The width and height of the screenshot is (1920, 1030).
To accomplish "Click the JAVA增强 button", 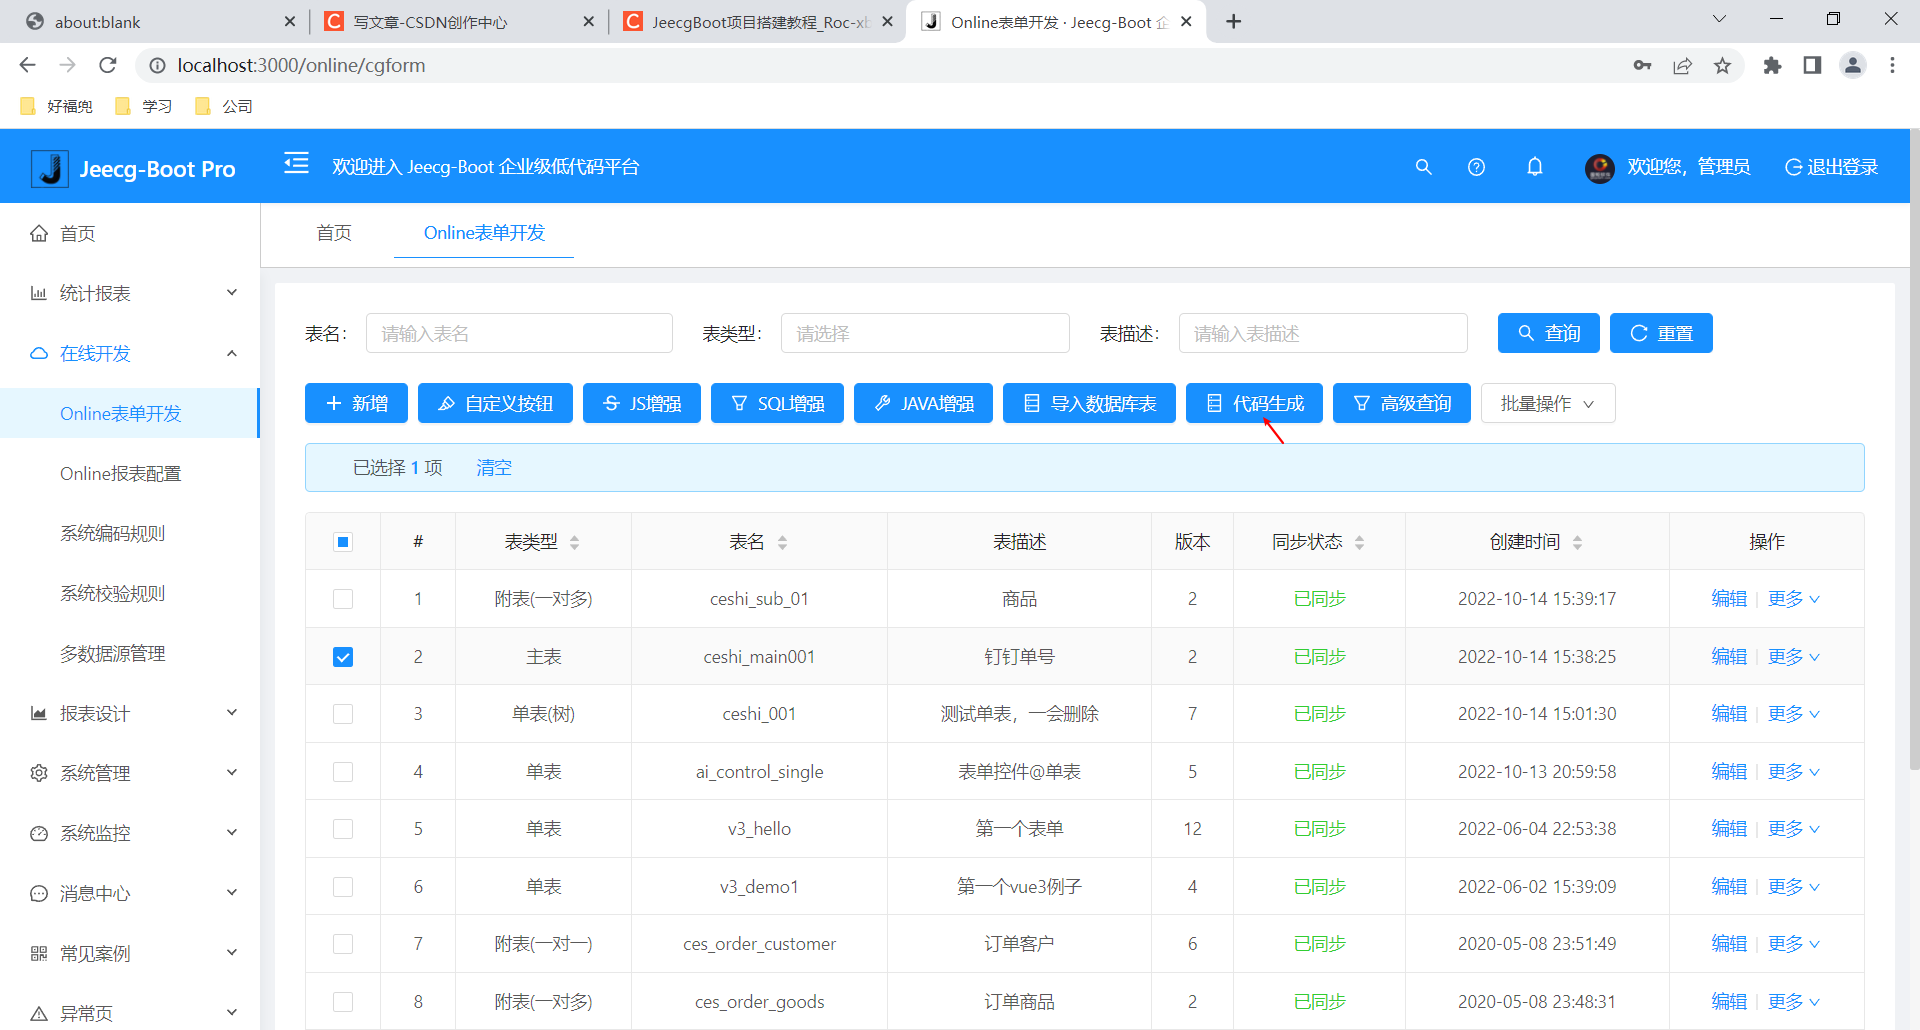I will 923,403.
